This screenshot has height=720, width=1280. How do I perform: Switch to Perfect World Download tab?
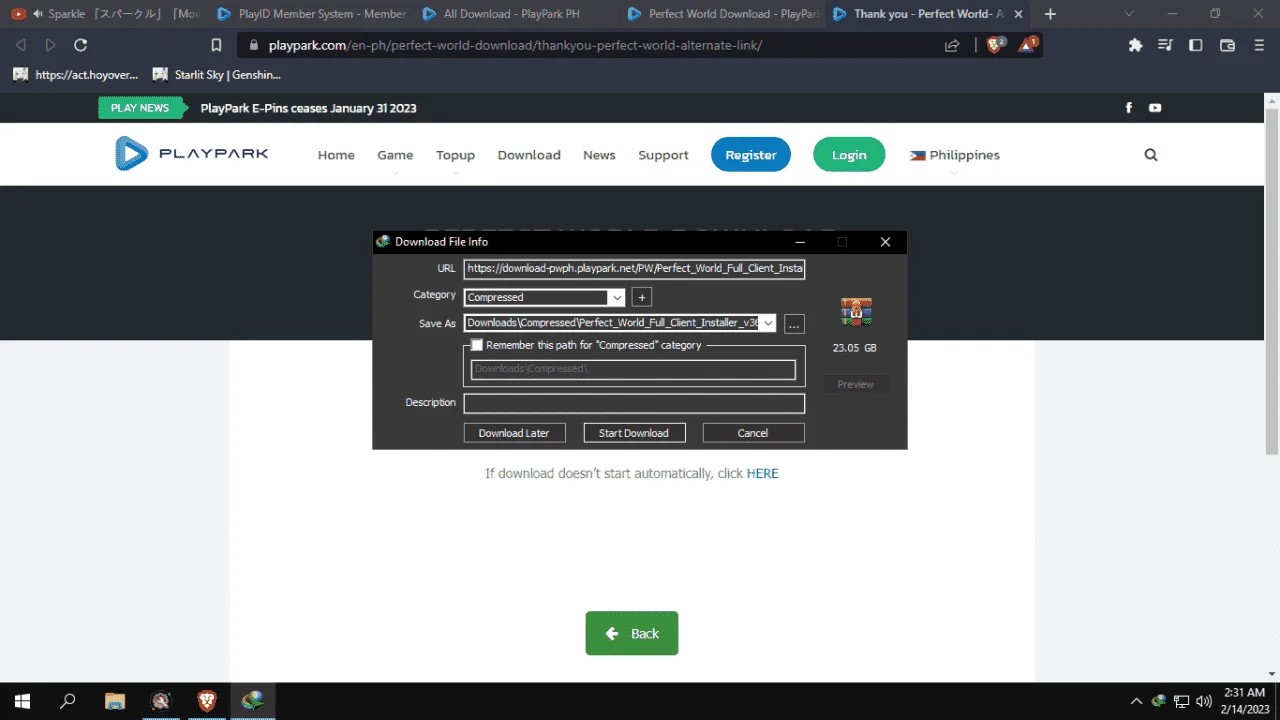[x=721, y=14]
